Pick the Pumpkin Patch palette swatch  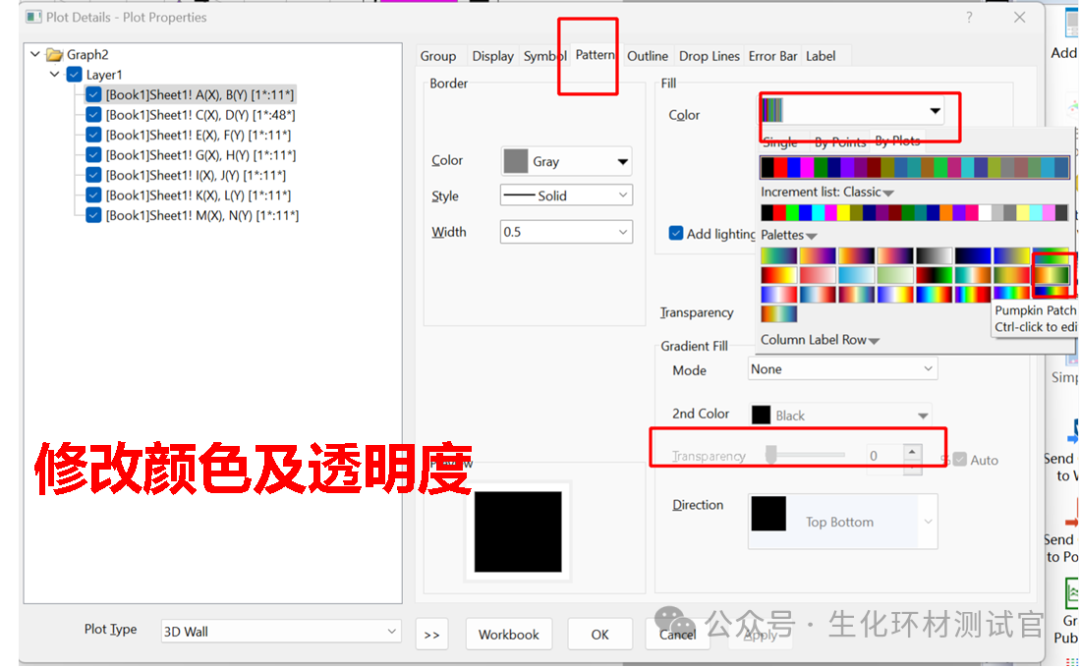(x=1050, y=275)
